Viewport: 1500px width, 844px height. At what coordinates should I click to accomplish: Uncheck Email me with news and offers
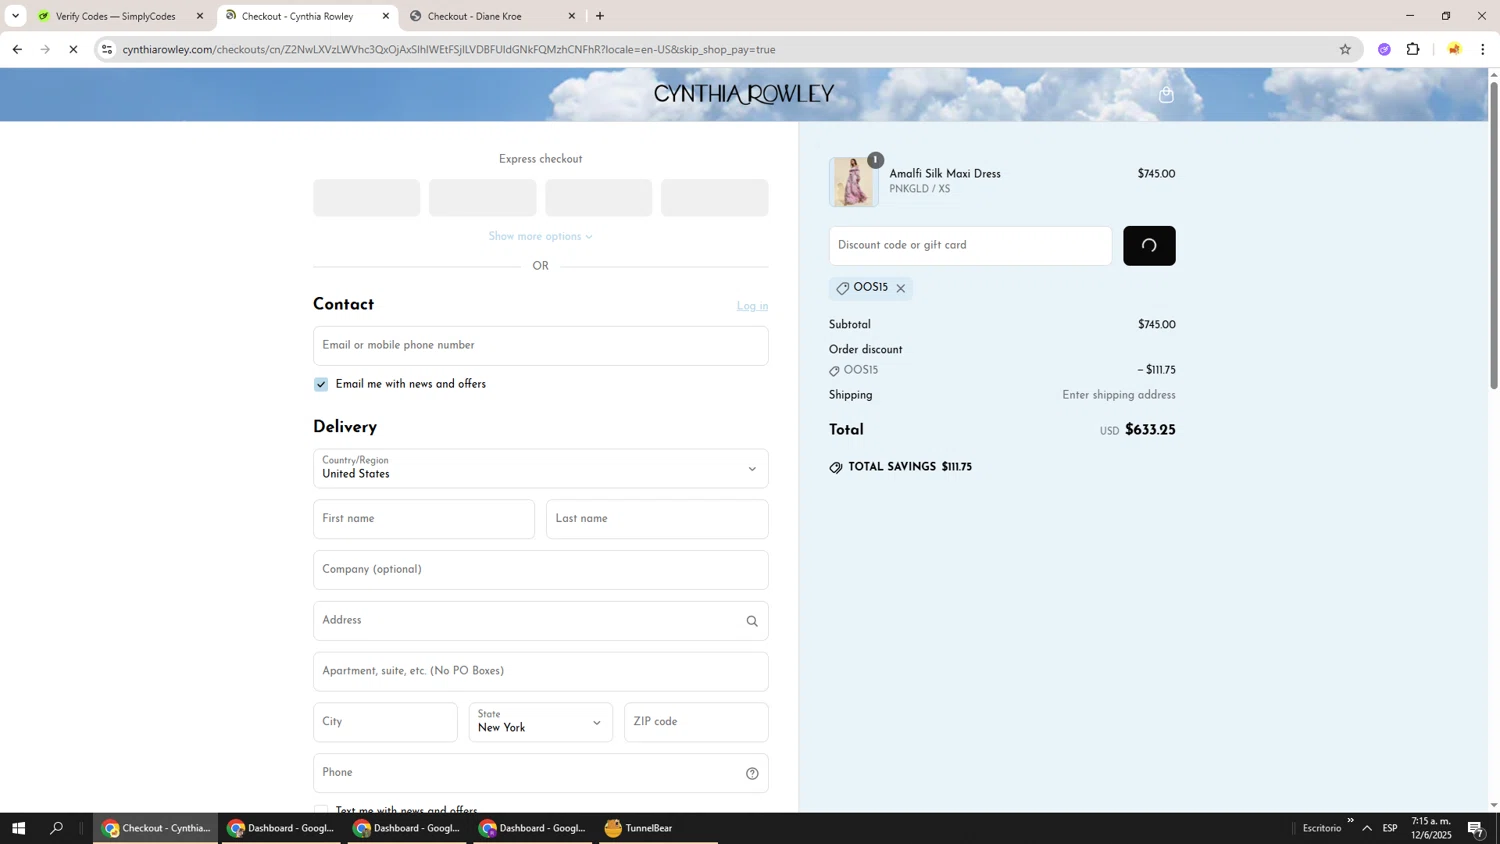coord(321,384)
